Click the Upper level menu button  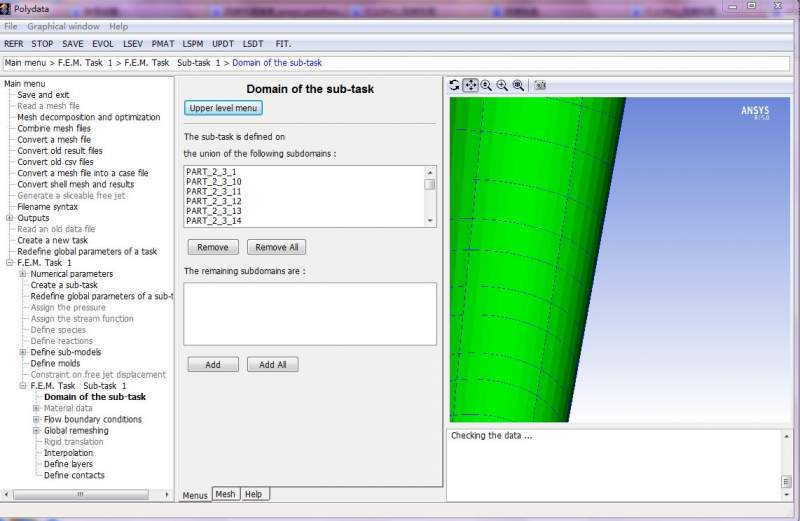223,108
